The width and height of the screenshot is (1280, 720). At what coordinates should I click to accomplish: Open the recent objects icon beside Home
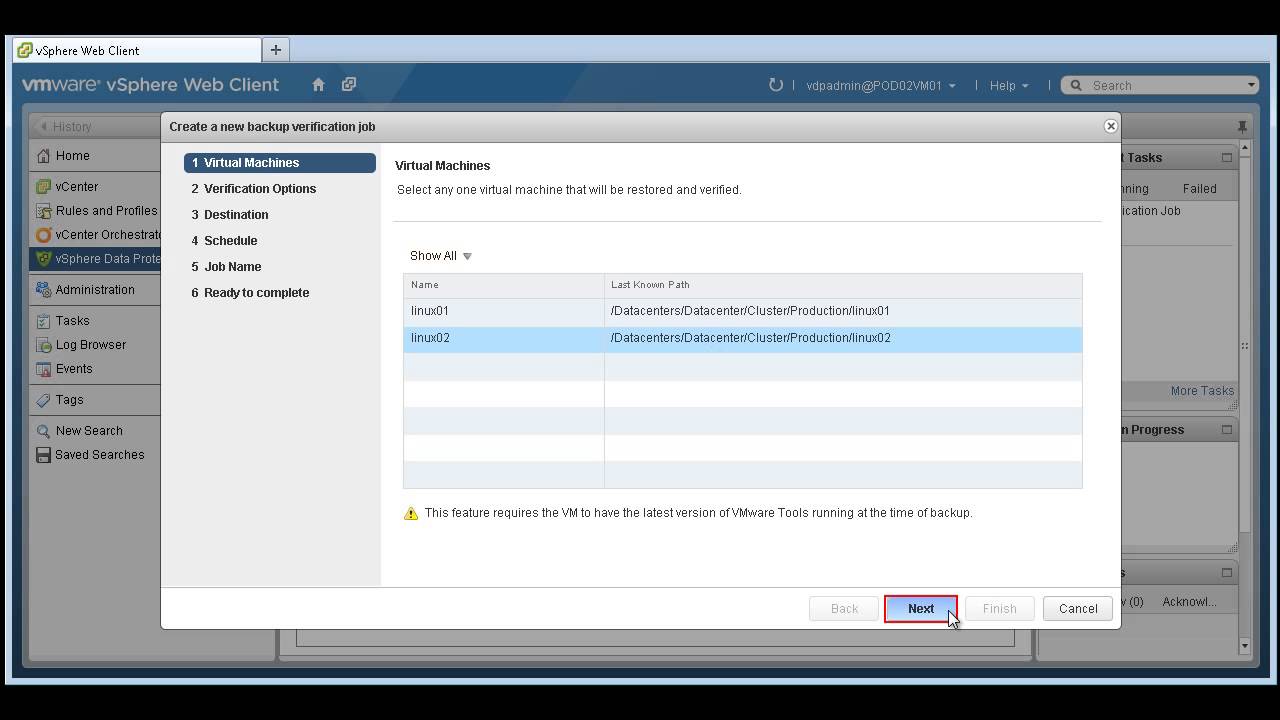tap(349, 85)
